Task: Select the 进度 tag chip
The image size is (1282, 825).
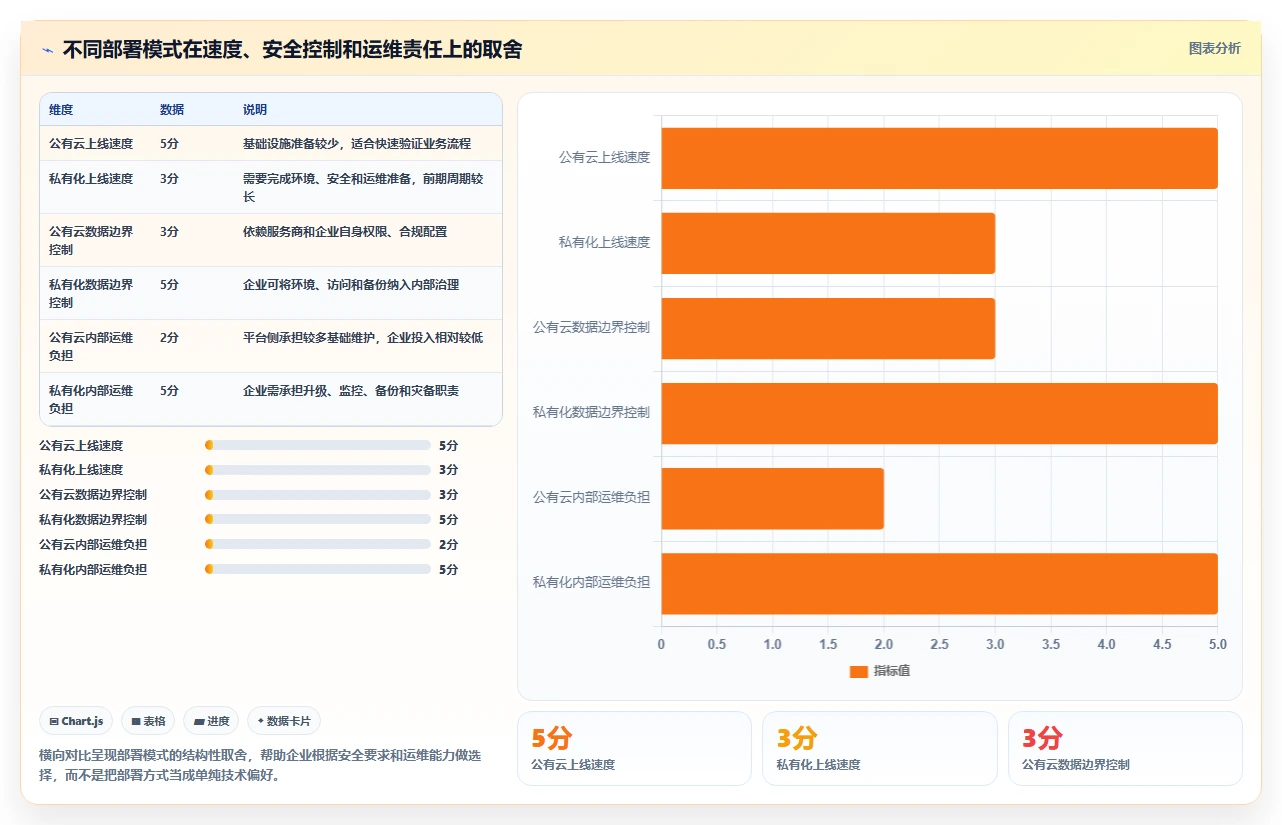Action: pyautogui.click(x=211, y=721)
